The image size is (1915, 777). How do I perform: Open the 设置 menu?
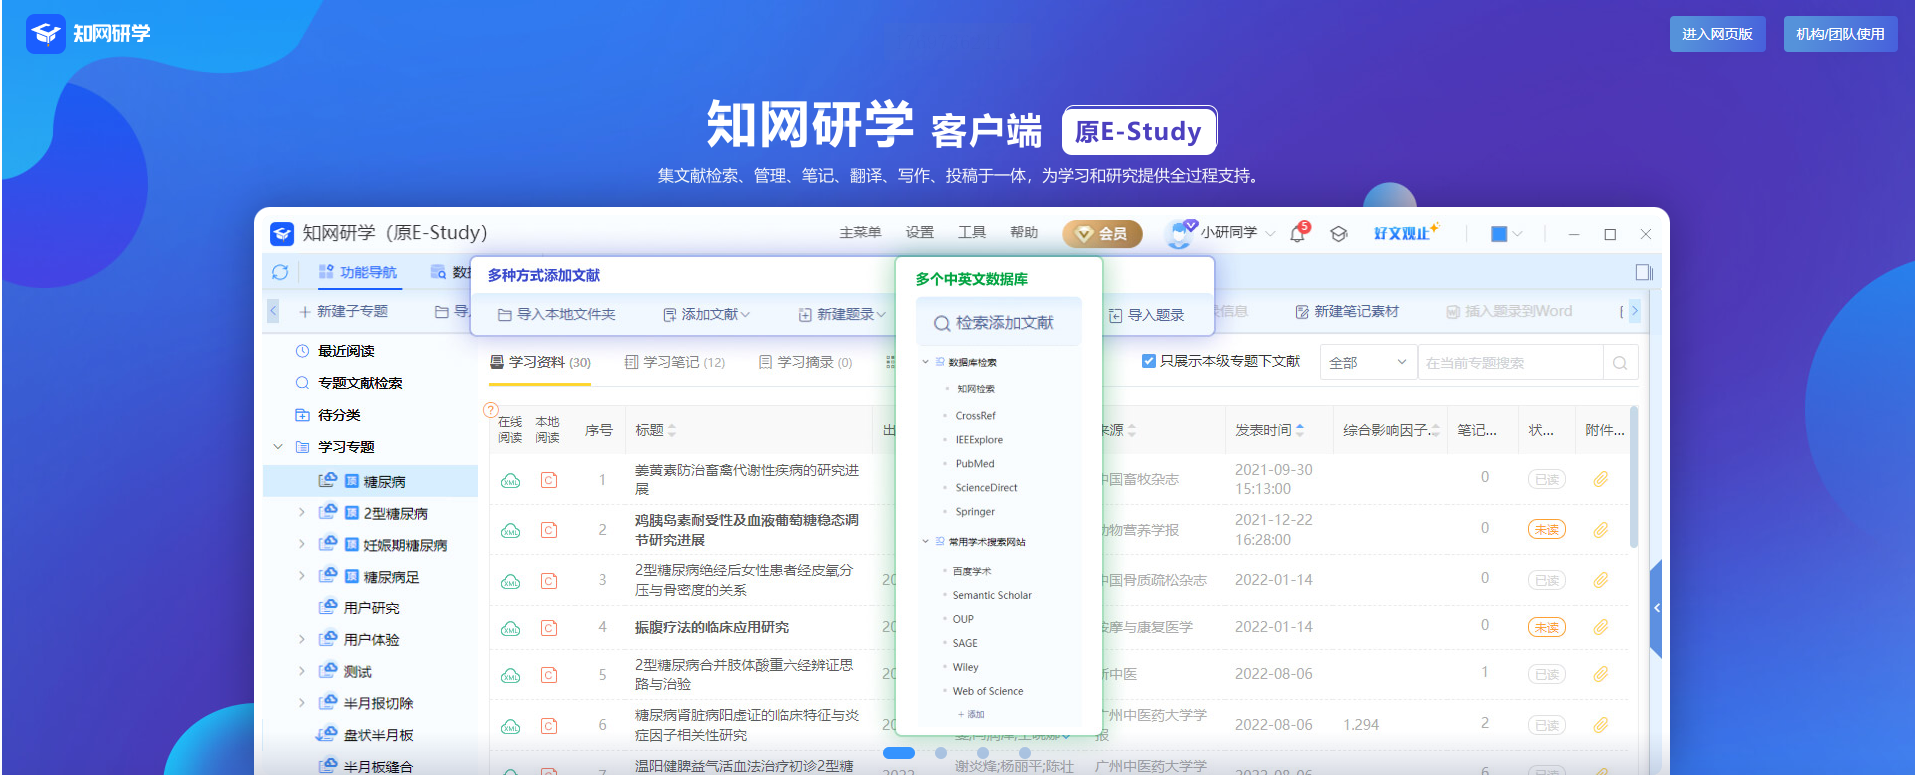tap(920, 233)
